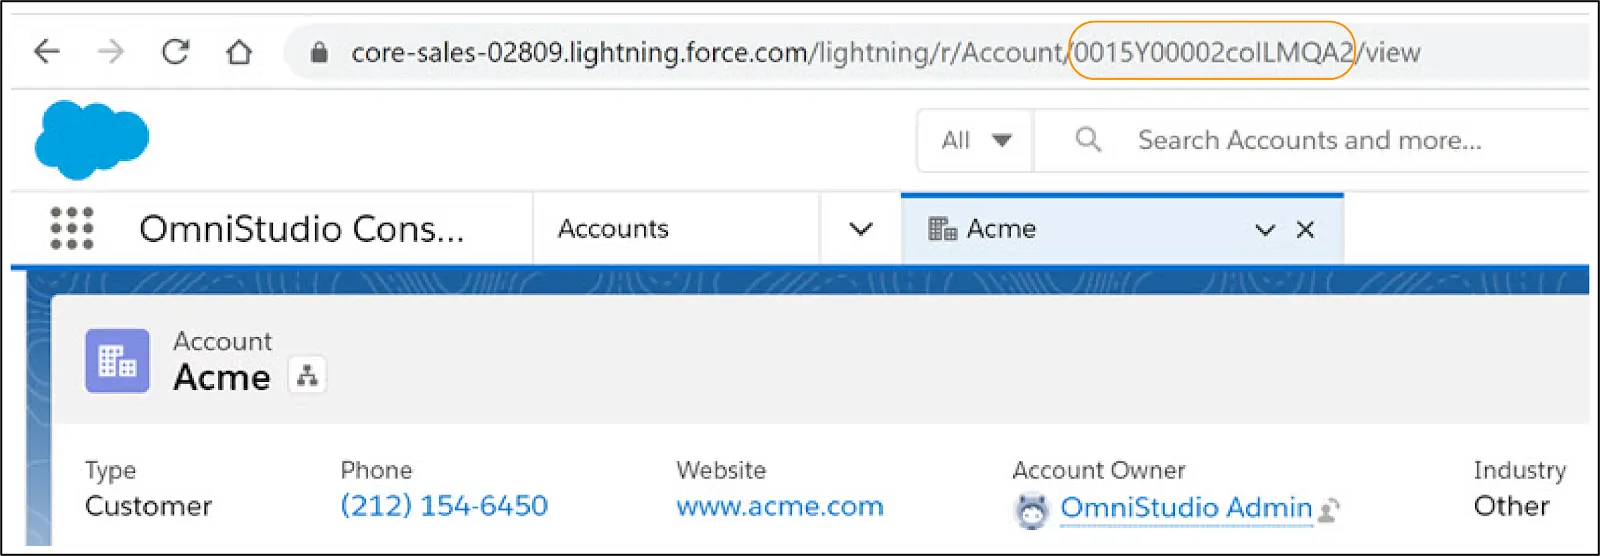1600x556 pixels.
Task: Click the Other industry value
Action: coord(1511,506)
